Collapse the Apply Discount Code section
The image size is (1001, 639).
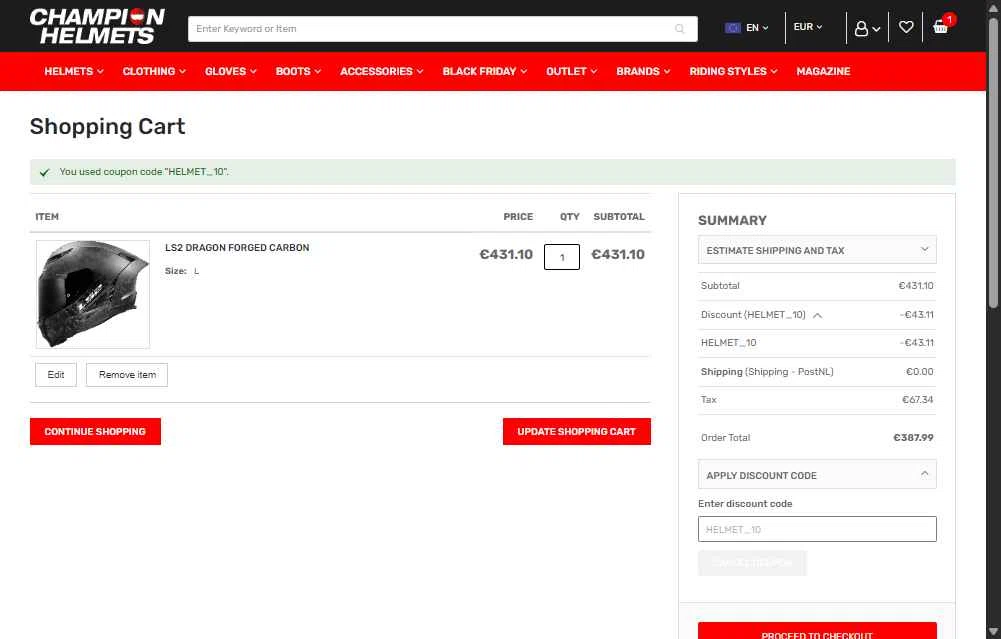tap(817, 475)
